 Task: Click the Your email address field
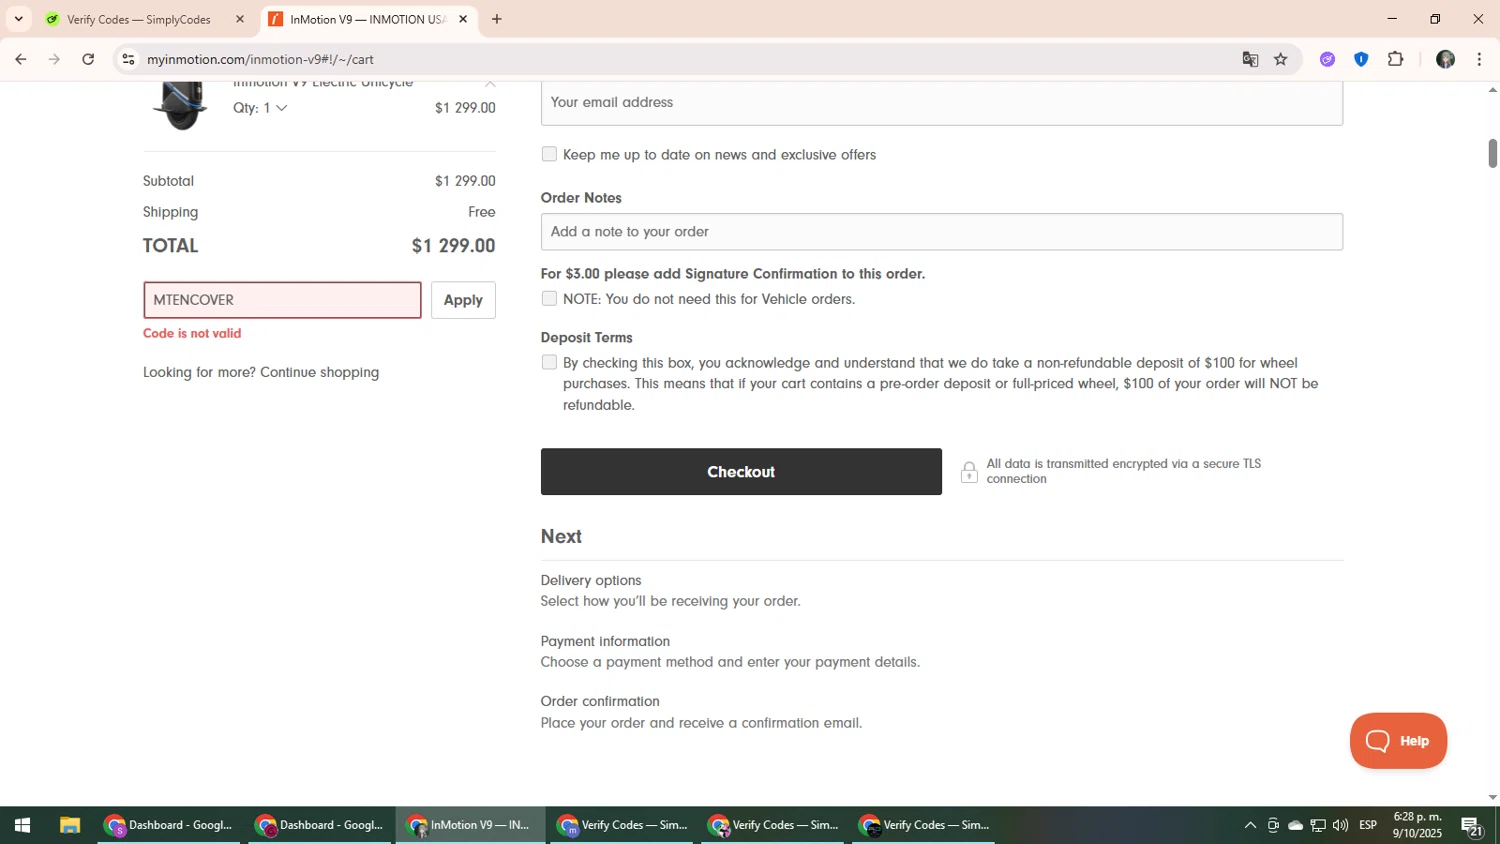(x=941, y=103)
